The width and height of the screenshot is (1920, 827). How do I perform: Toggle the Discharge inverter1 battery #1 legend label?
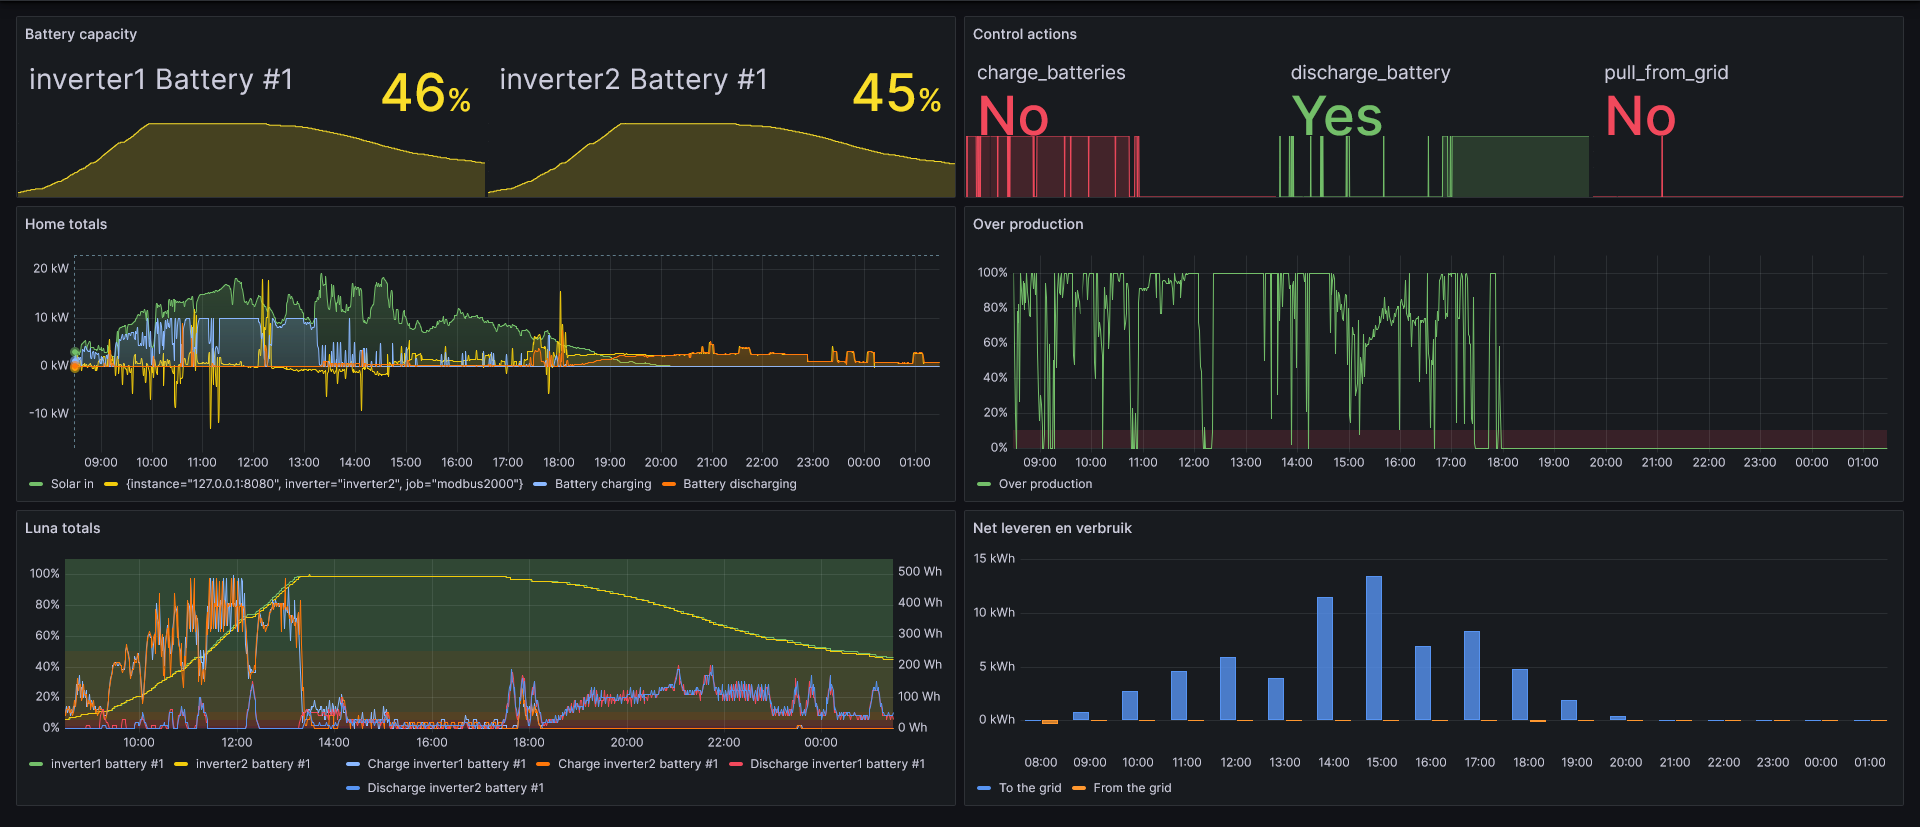click(x=837, y=764)
